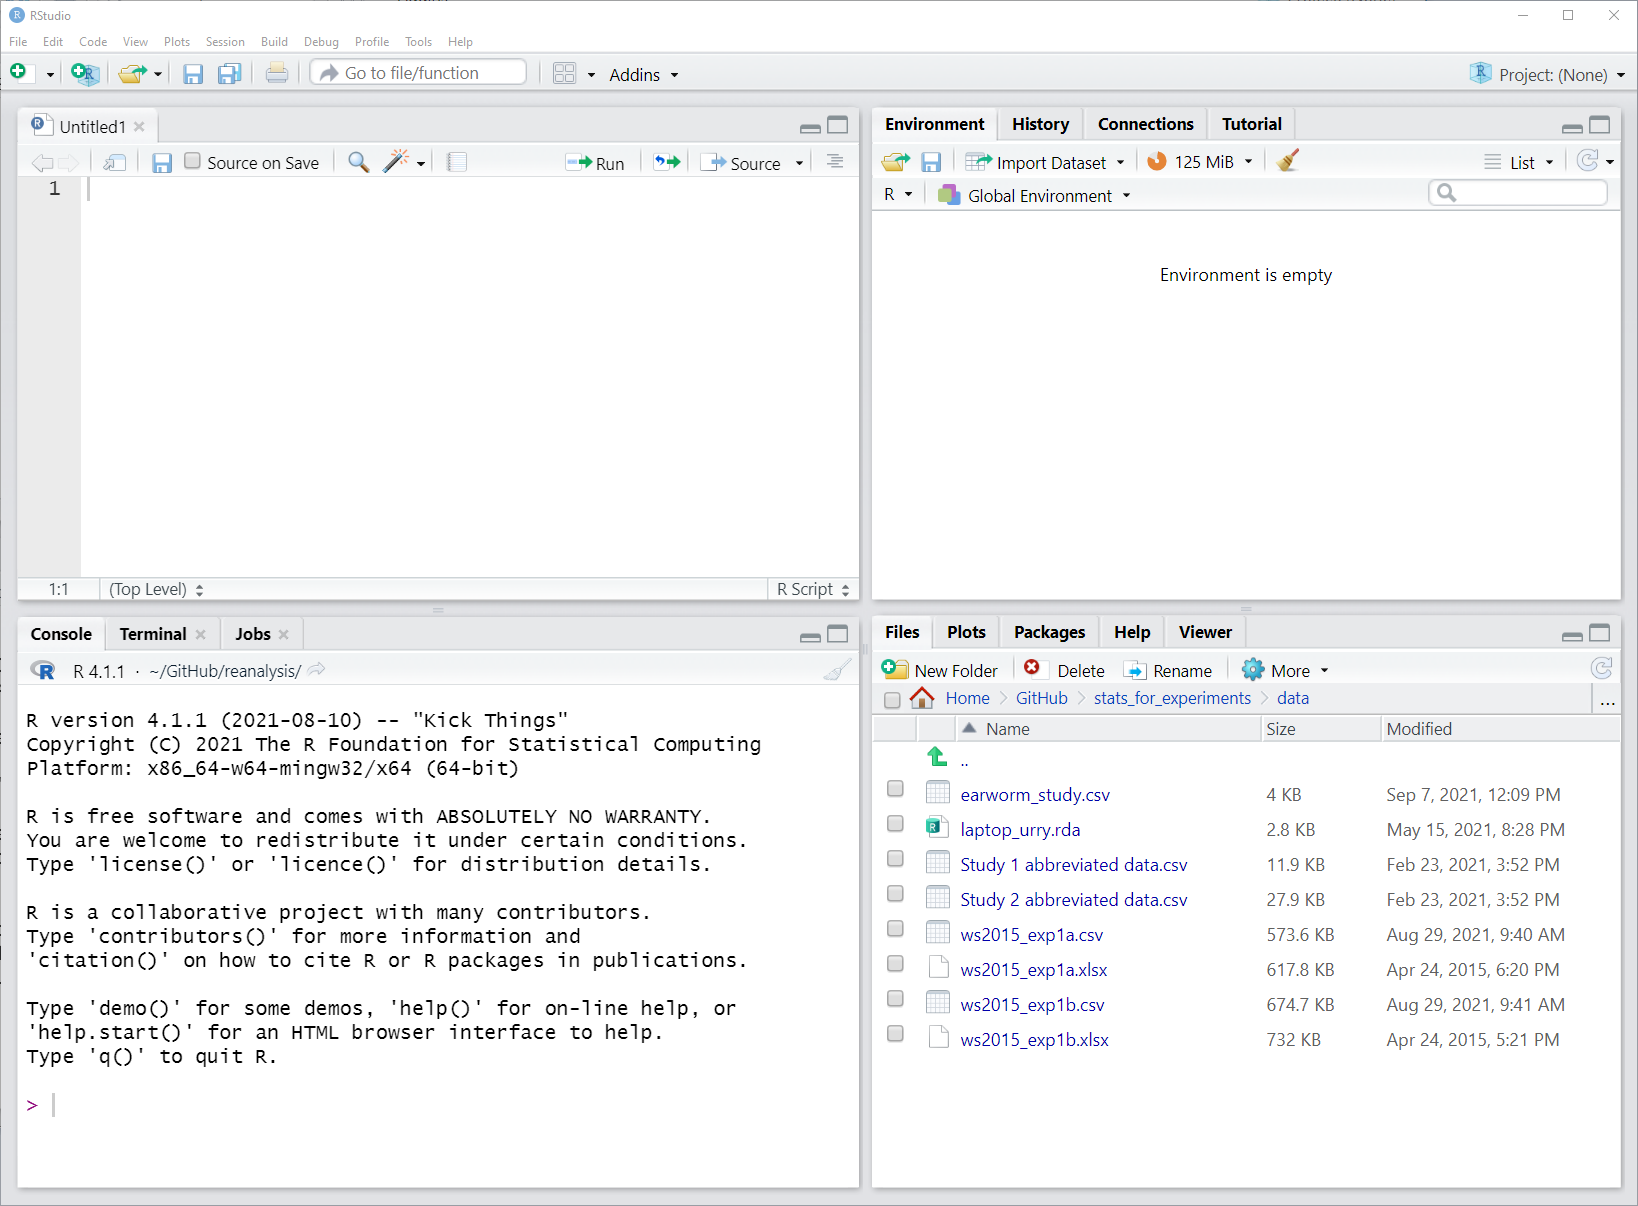Save all open documents icon

click(230, 73)
